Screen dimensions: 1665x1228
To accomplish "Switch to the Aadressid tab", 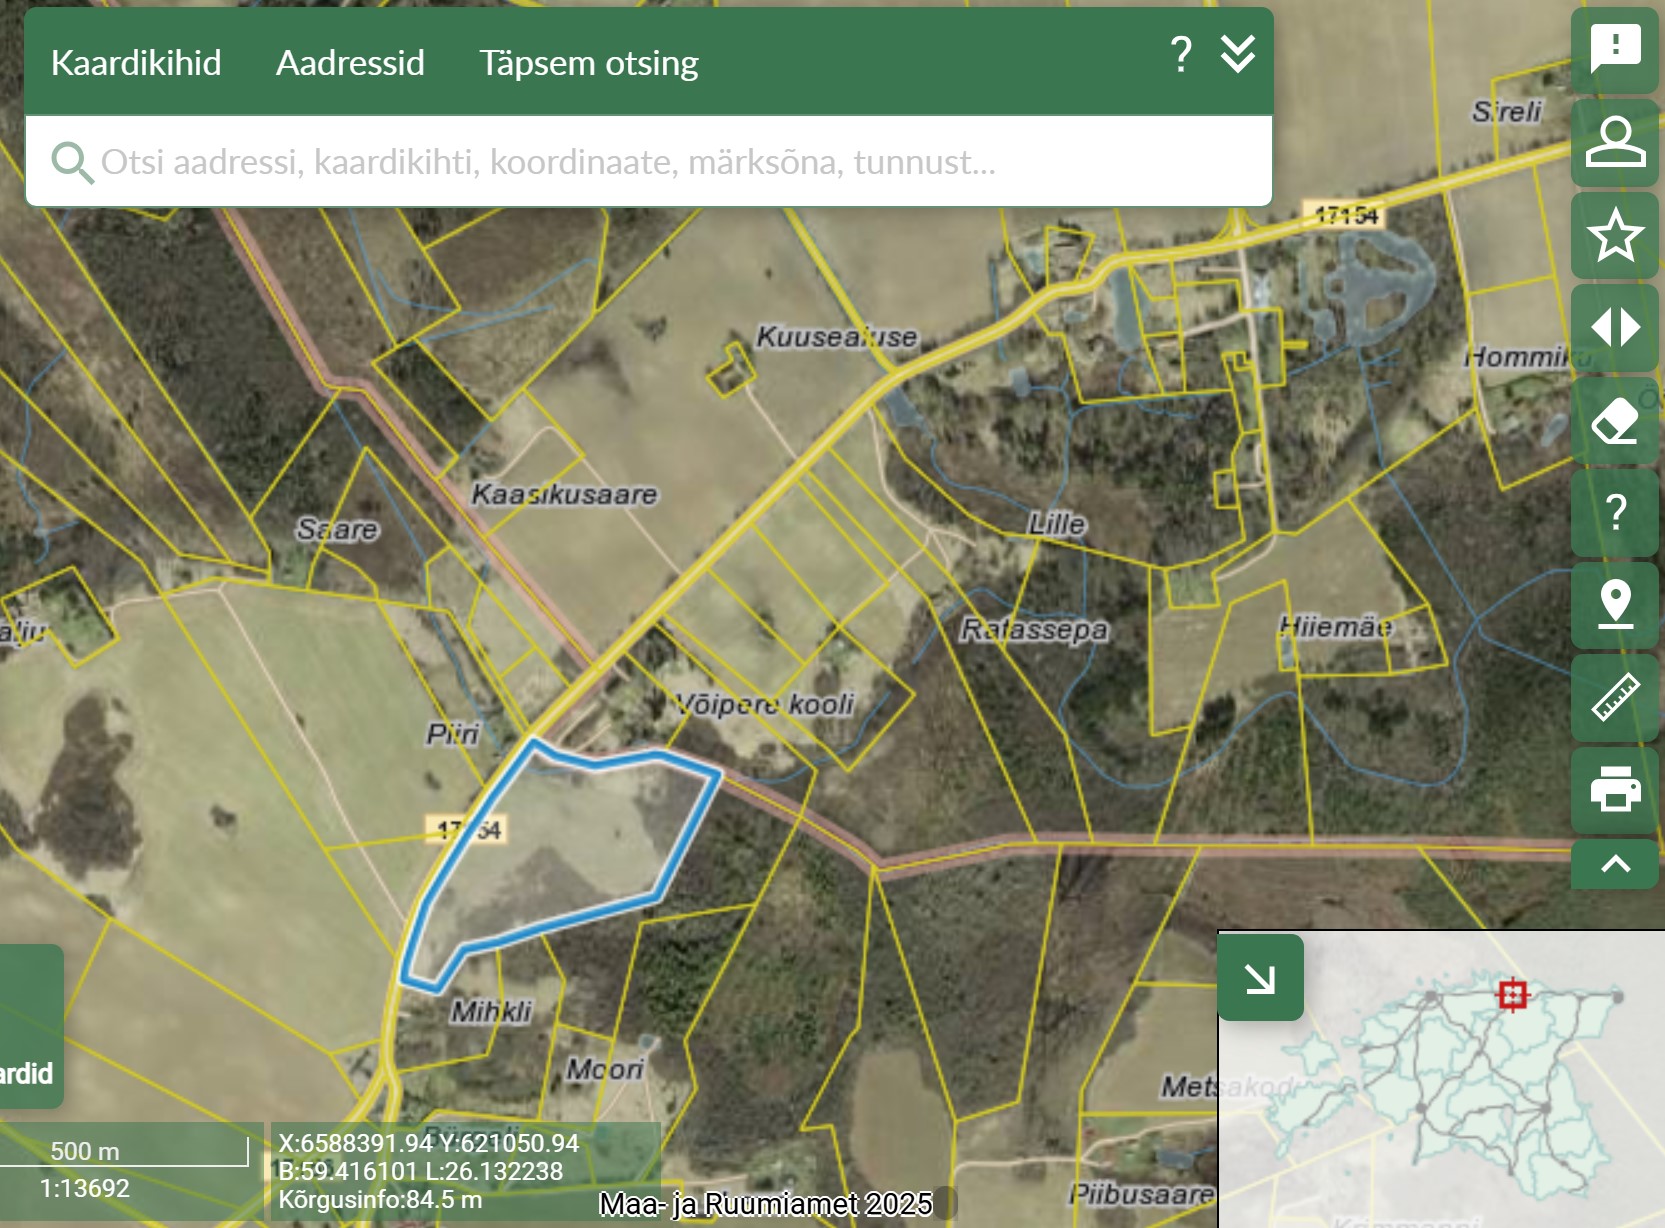I will [x=350, y=63].
